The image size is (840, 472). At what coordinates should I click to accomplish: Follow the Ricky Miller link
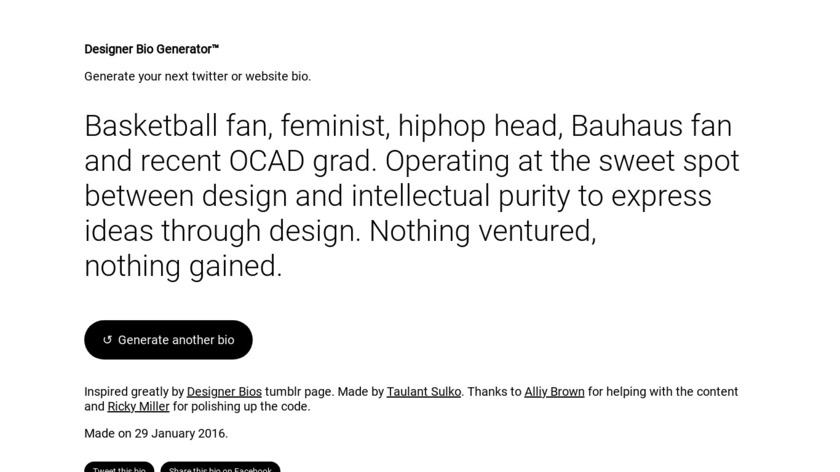pyautogui.click(x=138, y=407)
